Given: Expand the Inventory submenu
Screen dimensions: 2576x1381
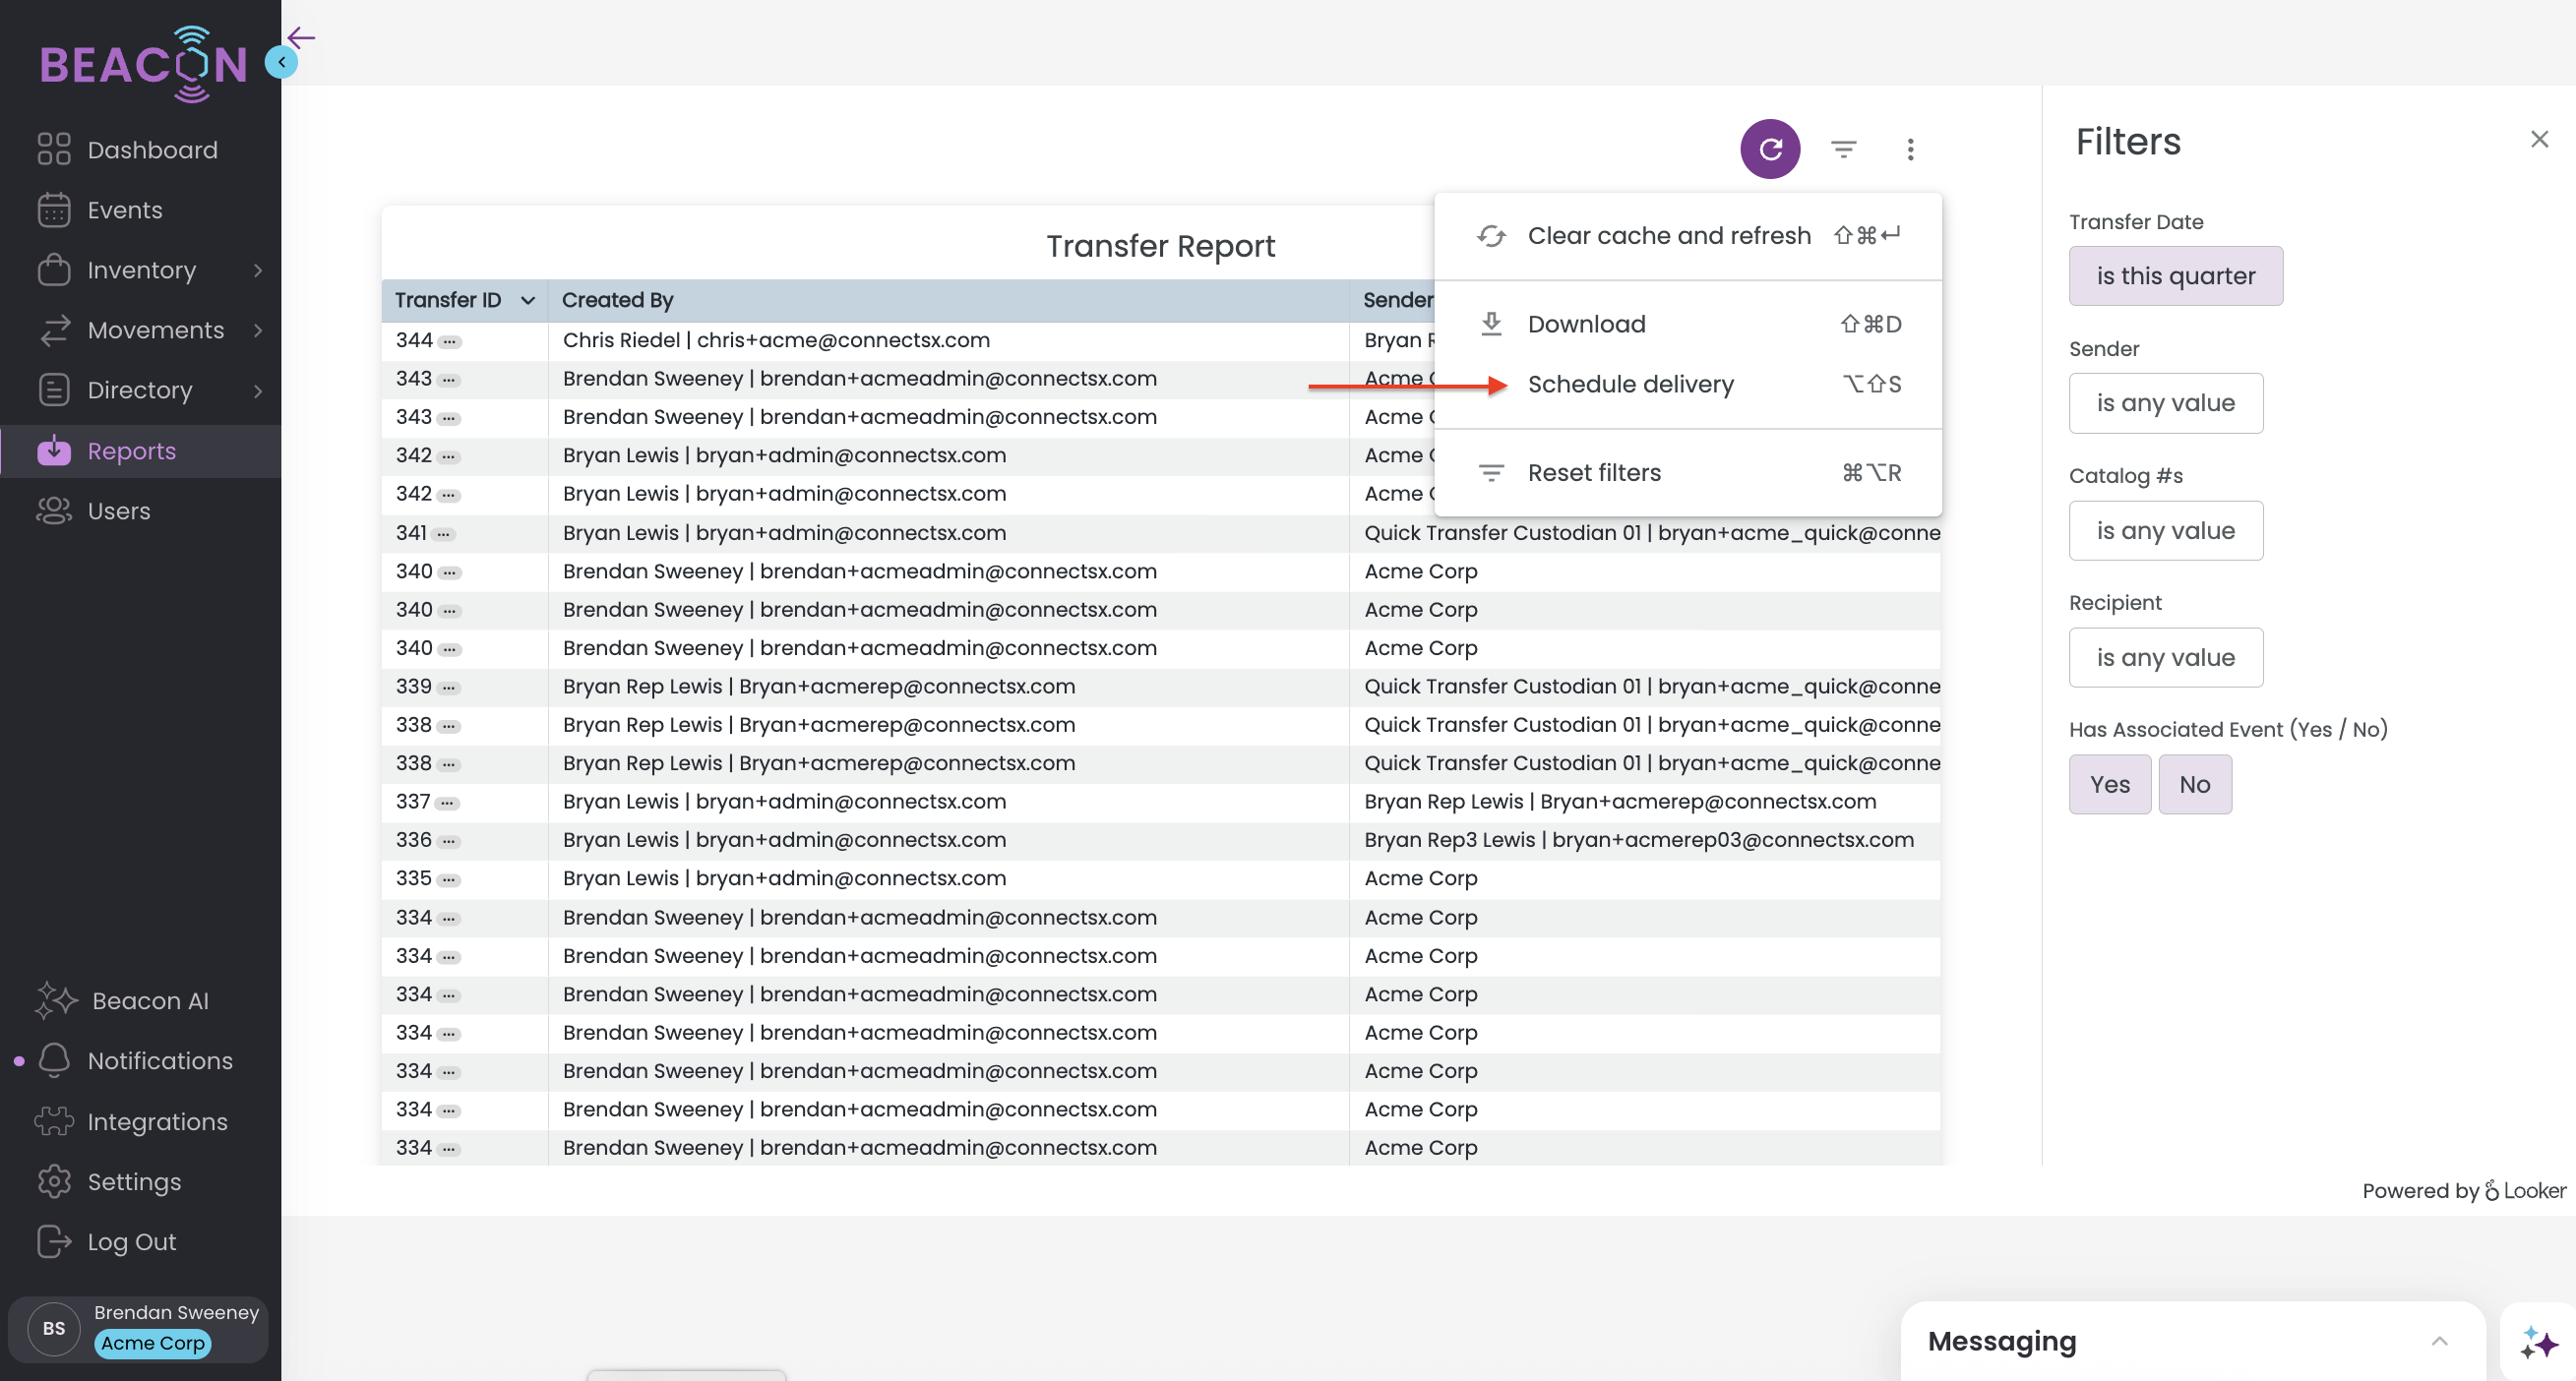Looking at the screenshot, I should click(258, 270).
